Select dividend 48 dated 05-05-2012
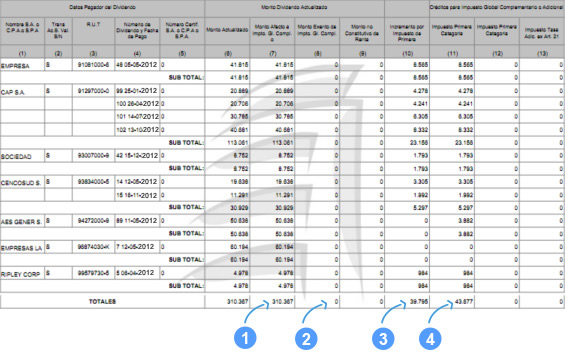 tap(137, 65)
